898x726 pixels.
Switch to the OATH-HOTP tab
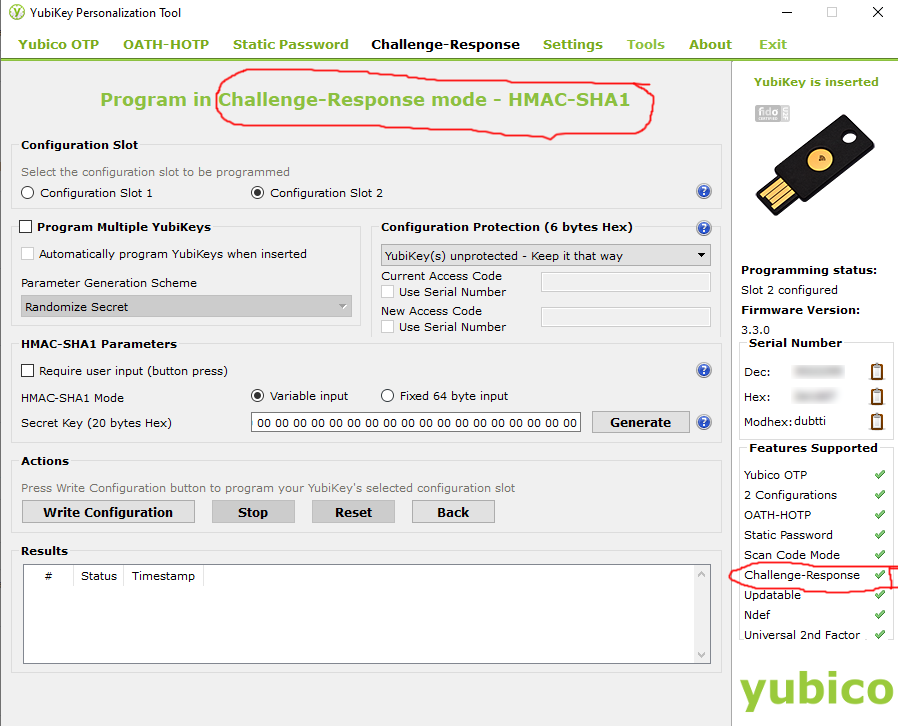[x=165, y=44]
